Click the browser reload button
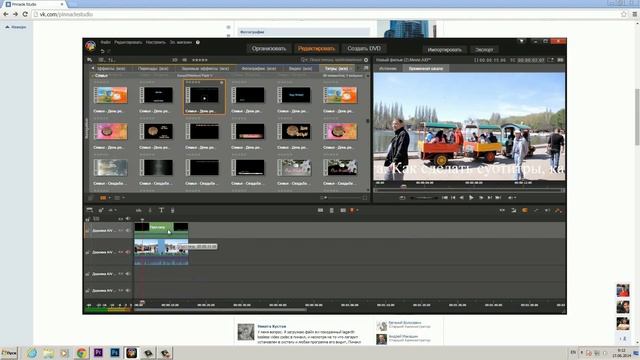Viewport: 640px width, 360px height. 25,14
